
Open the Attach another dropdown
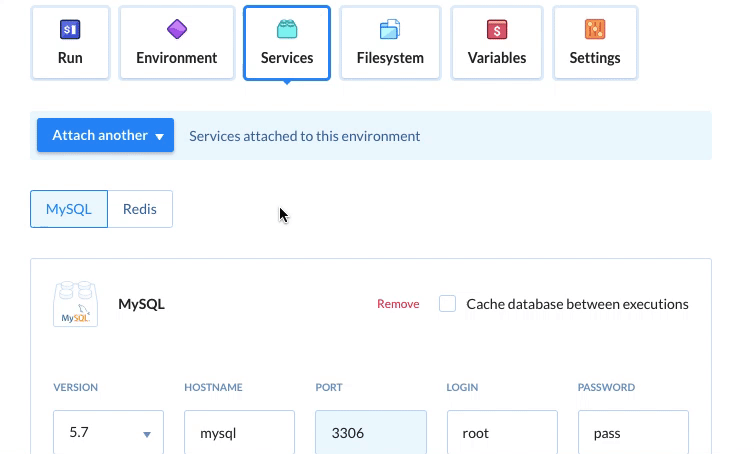point(105,136)
